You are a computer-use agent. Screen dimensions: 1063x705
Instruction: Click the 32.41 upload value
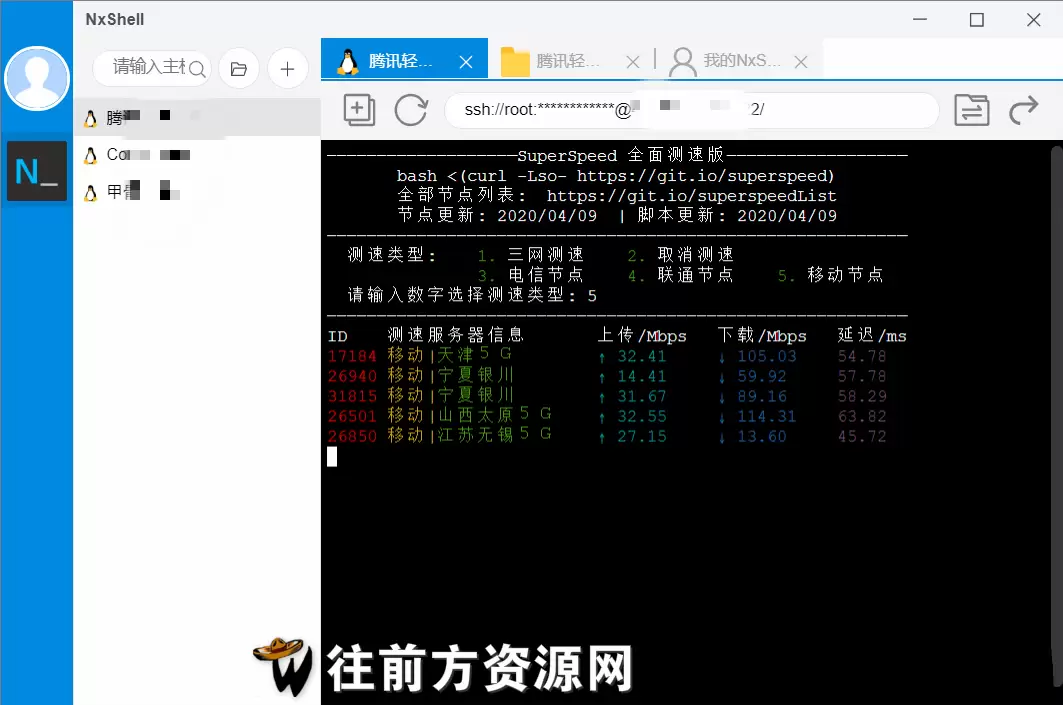641,356
